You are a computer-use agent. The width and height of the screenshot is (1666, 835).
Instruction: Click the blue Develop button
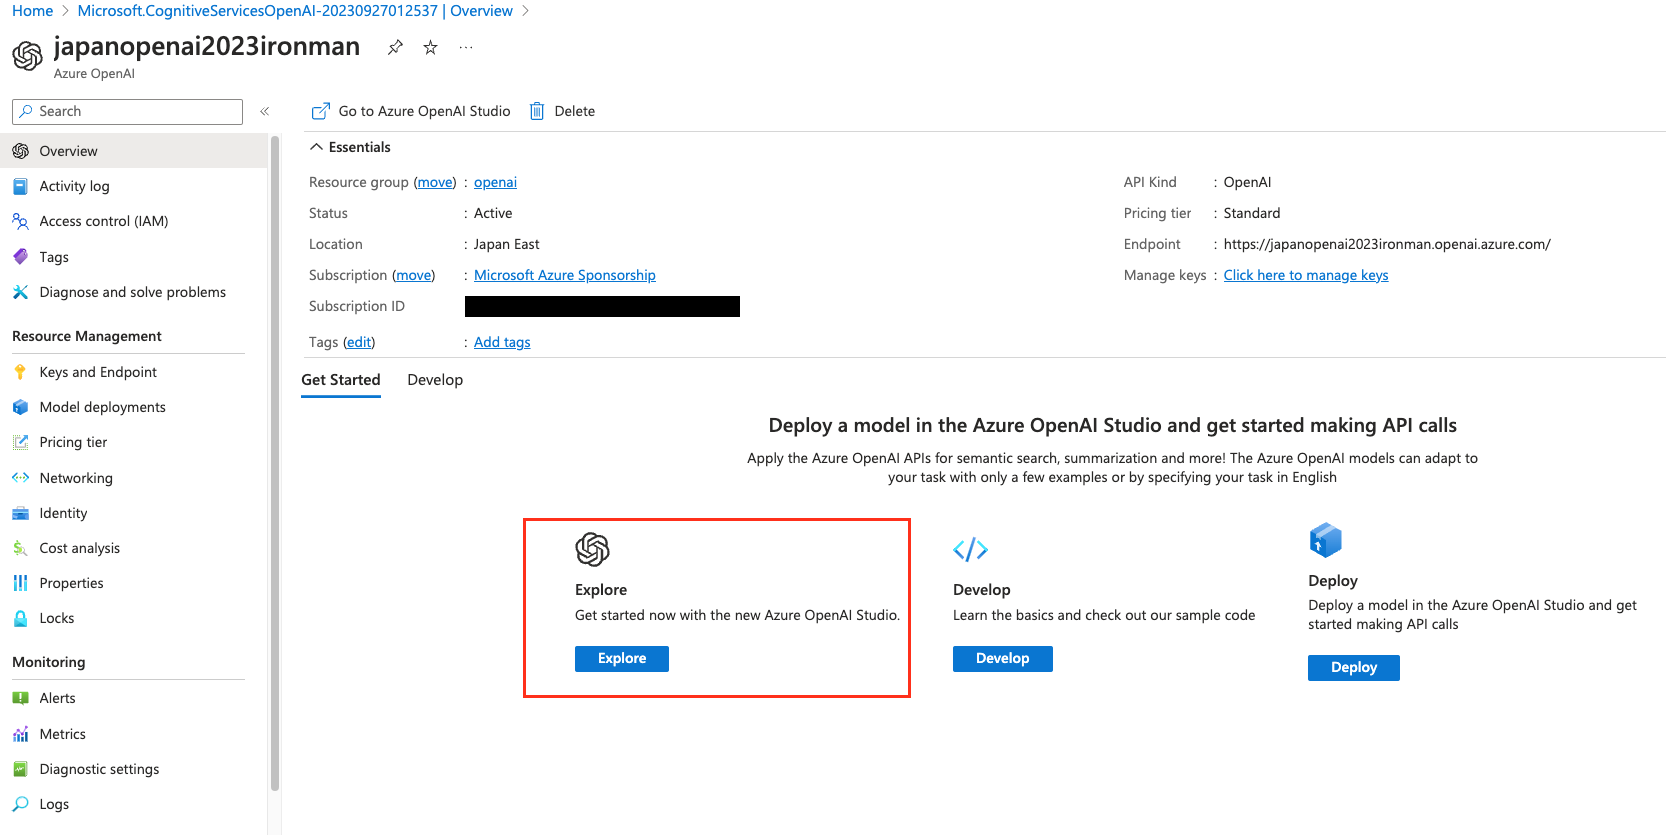(x=1002, y=658)
